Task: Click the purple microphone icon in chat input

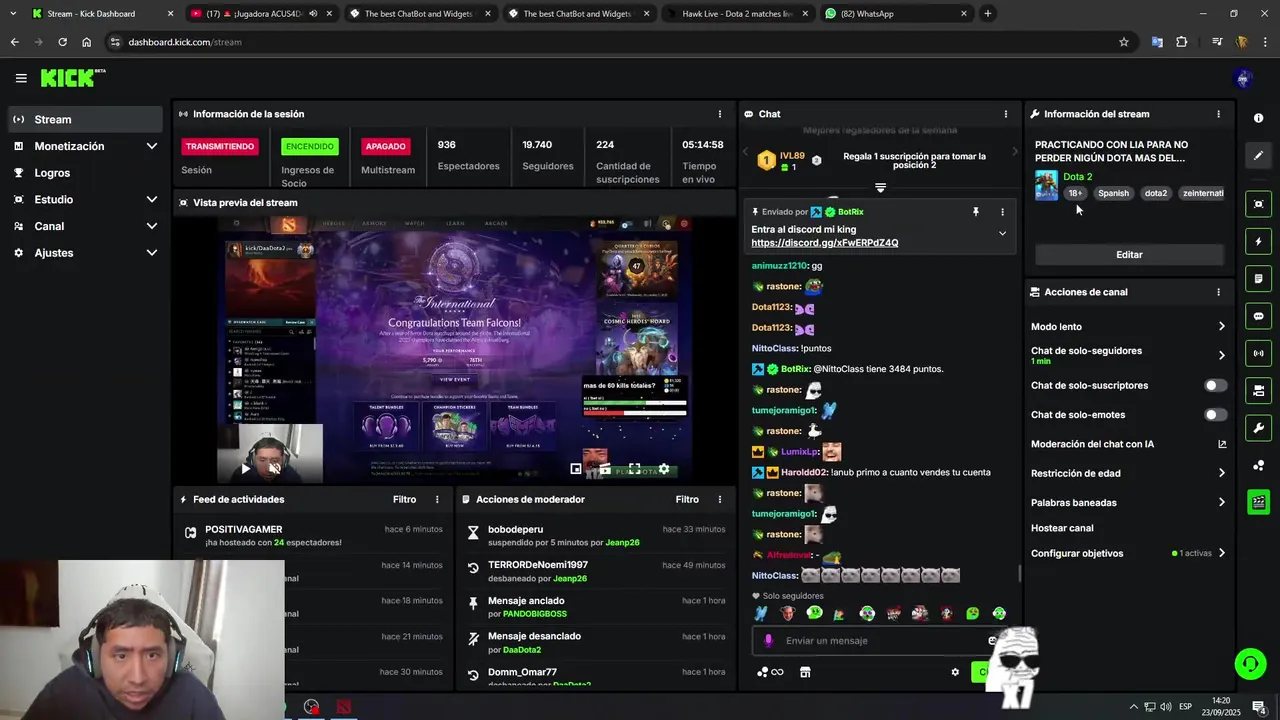Action: click(768, 641)
